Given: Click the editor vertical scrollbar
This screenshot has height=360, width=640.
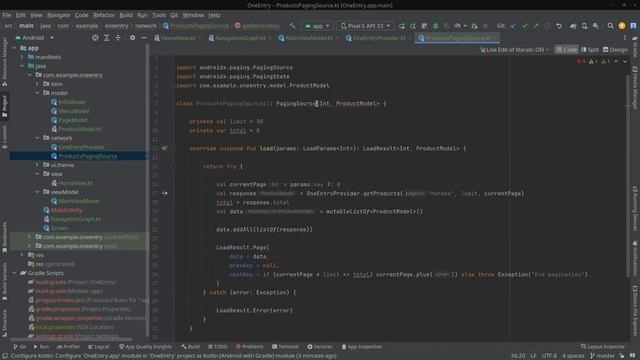Looking at the screenshot, I should point(628,176).
